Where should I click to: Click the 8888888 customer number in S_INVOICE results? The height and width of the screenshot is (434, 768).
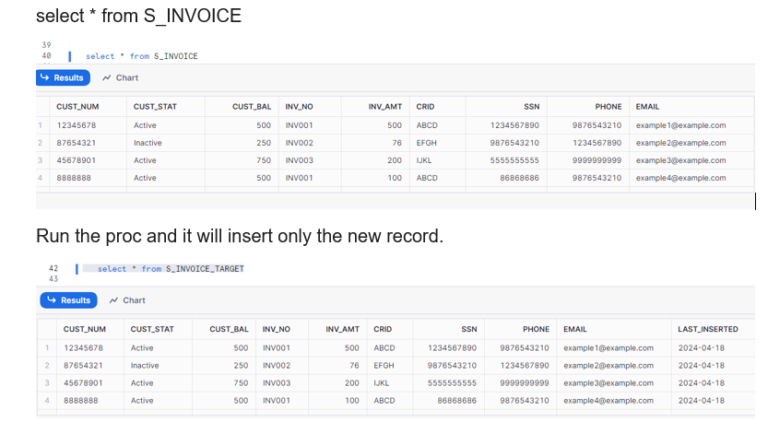pos(74,178)
